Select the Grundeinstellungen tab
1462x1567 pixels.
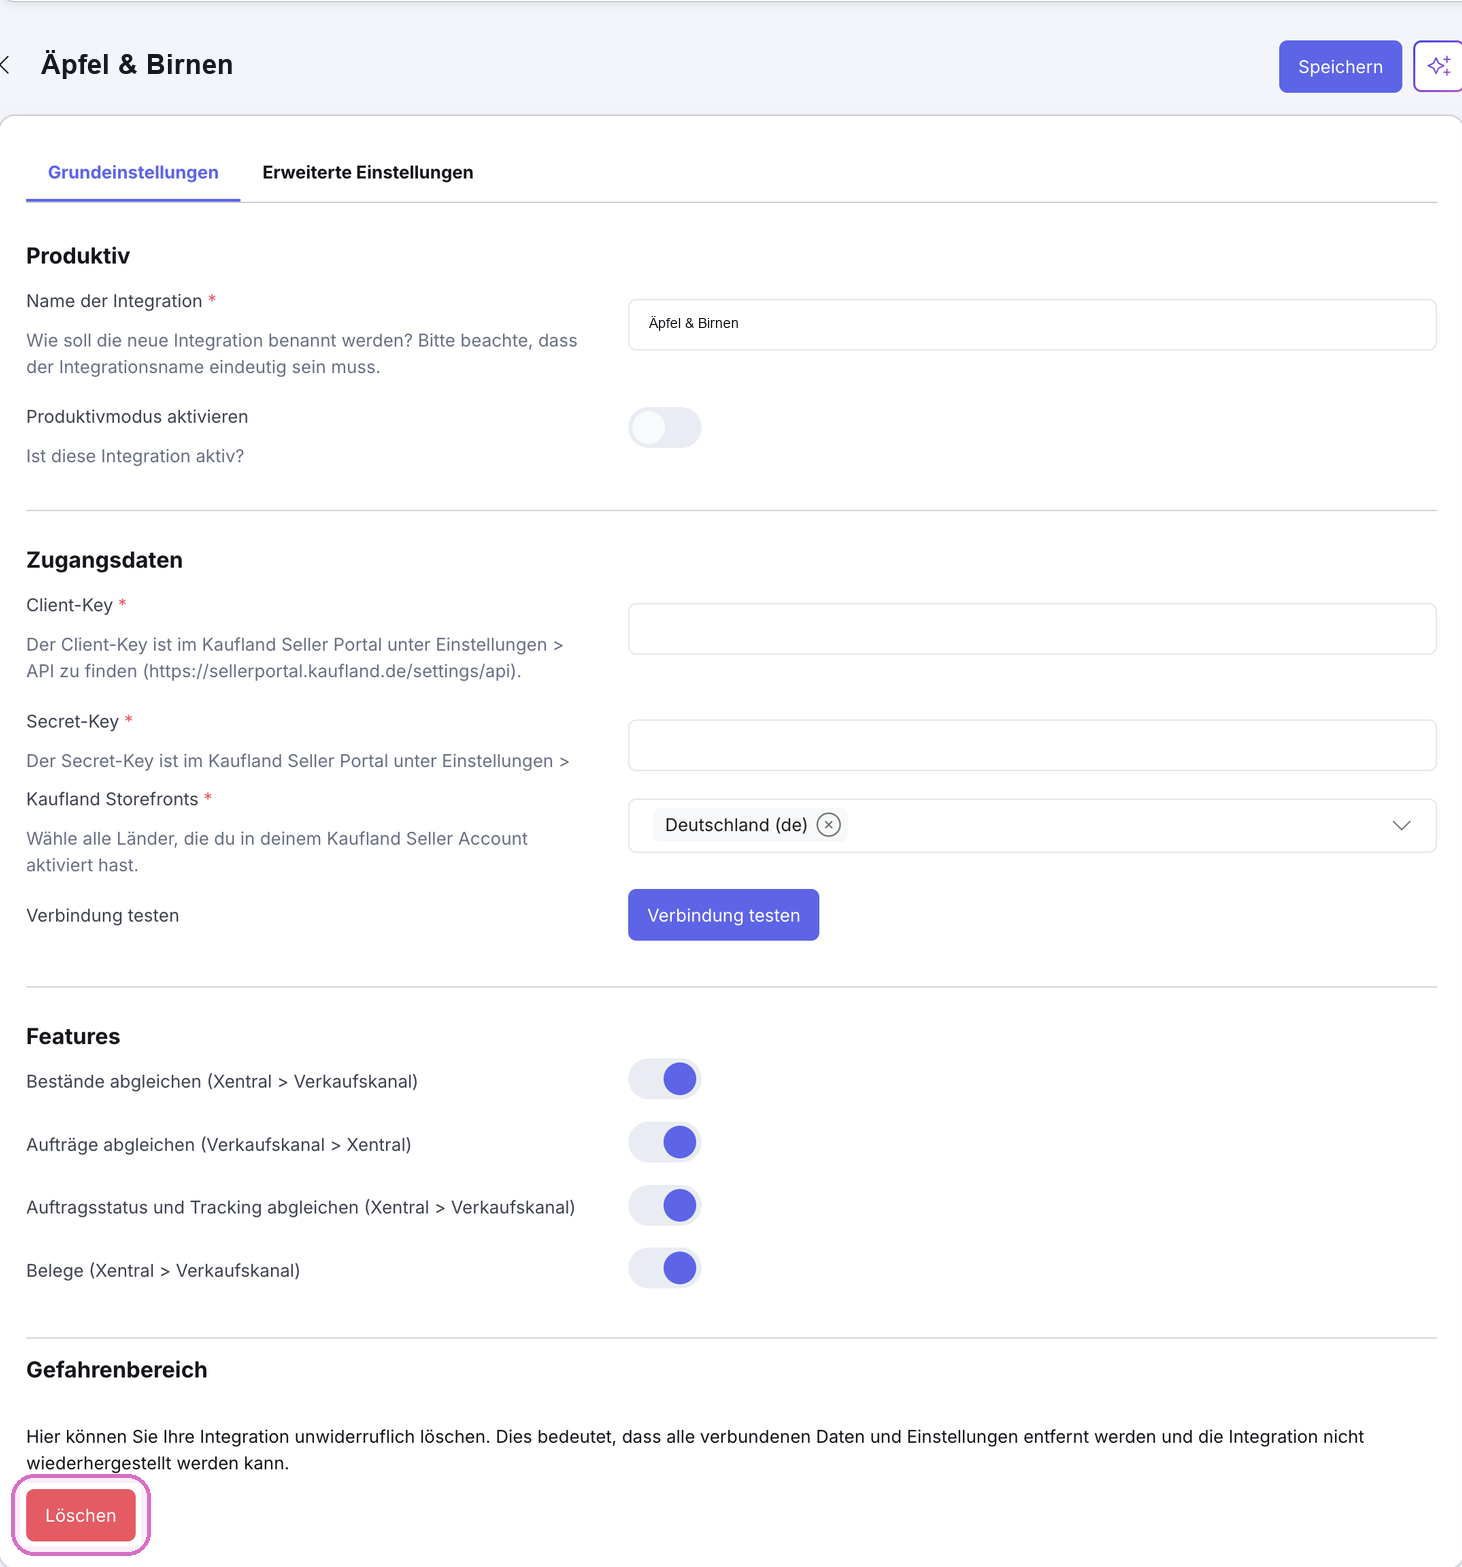(133, 172)
